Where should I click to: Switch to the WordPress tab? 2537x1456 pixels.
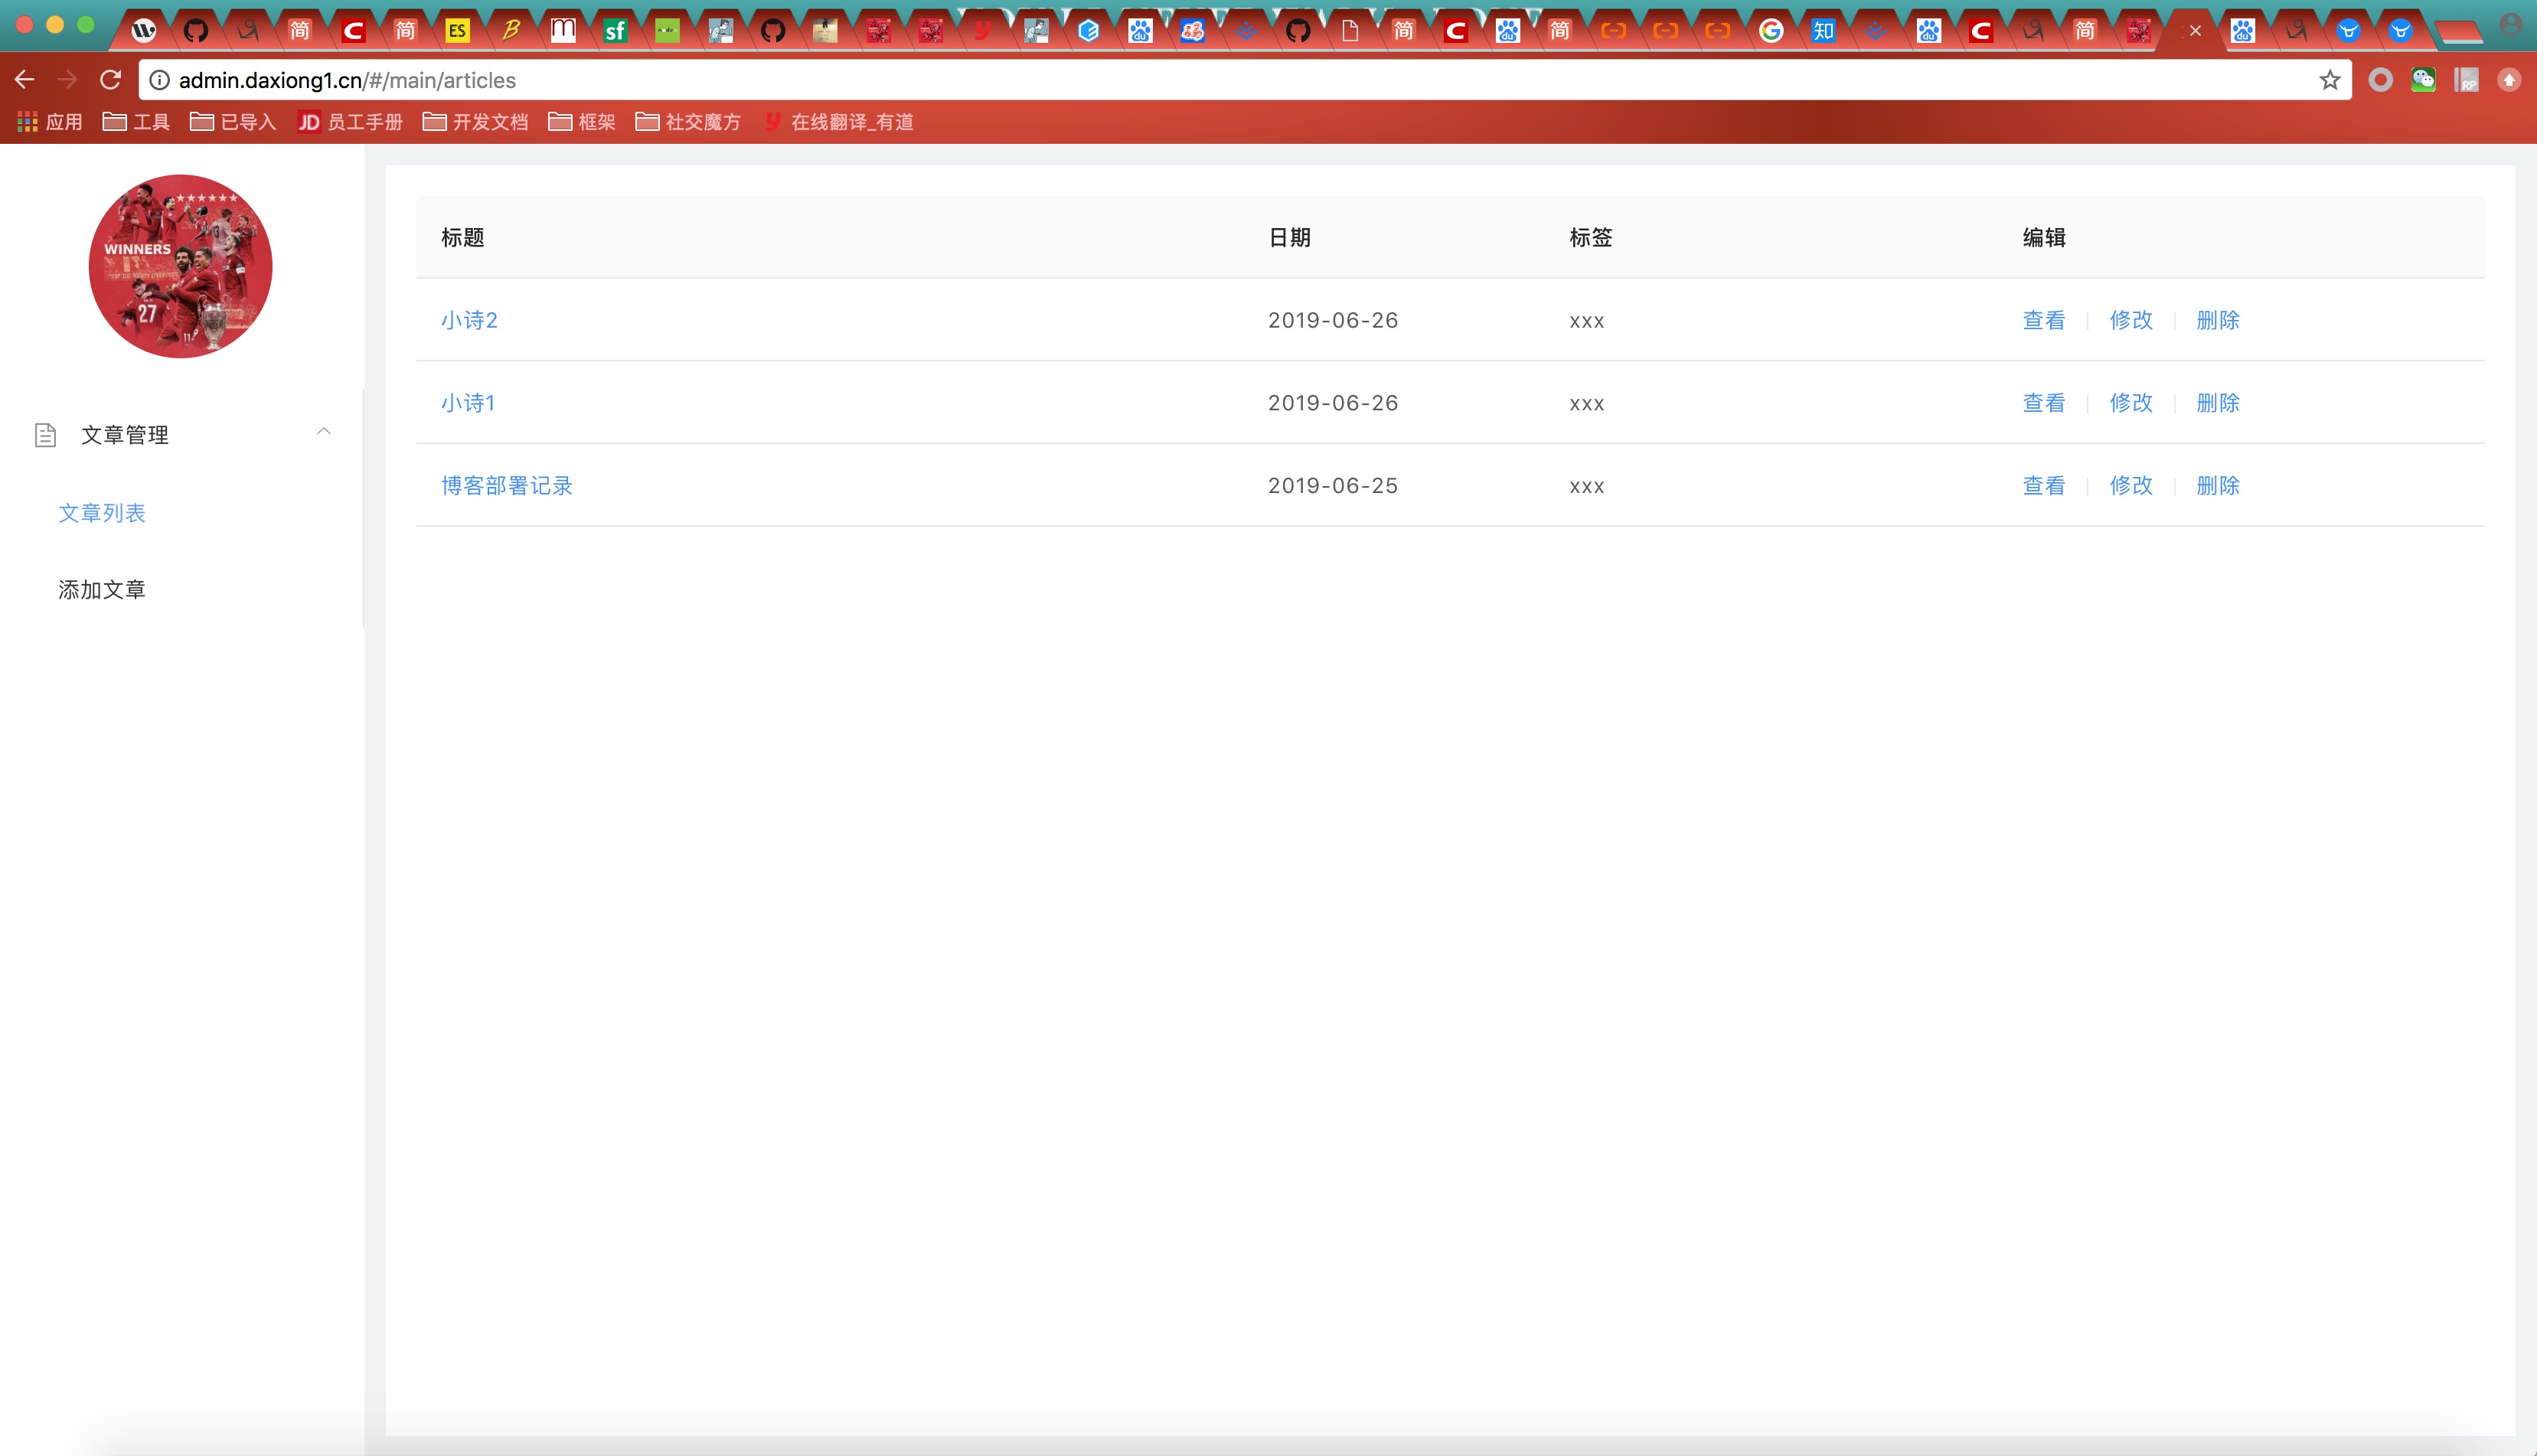pos(144,31)
